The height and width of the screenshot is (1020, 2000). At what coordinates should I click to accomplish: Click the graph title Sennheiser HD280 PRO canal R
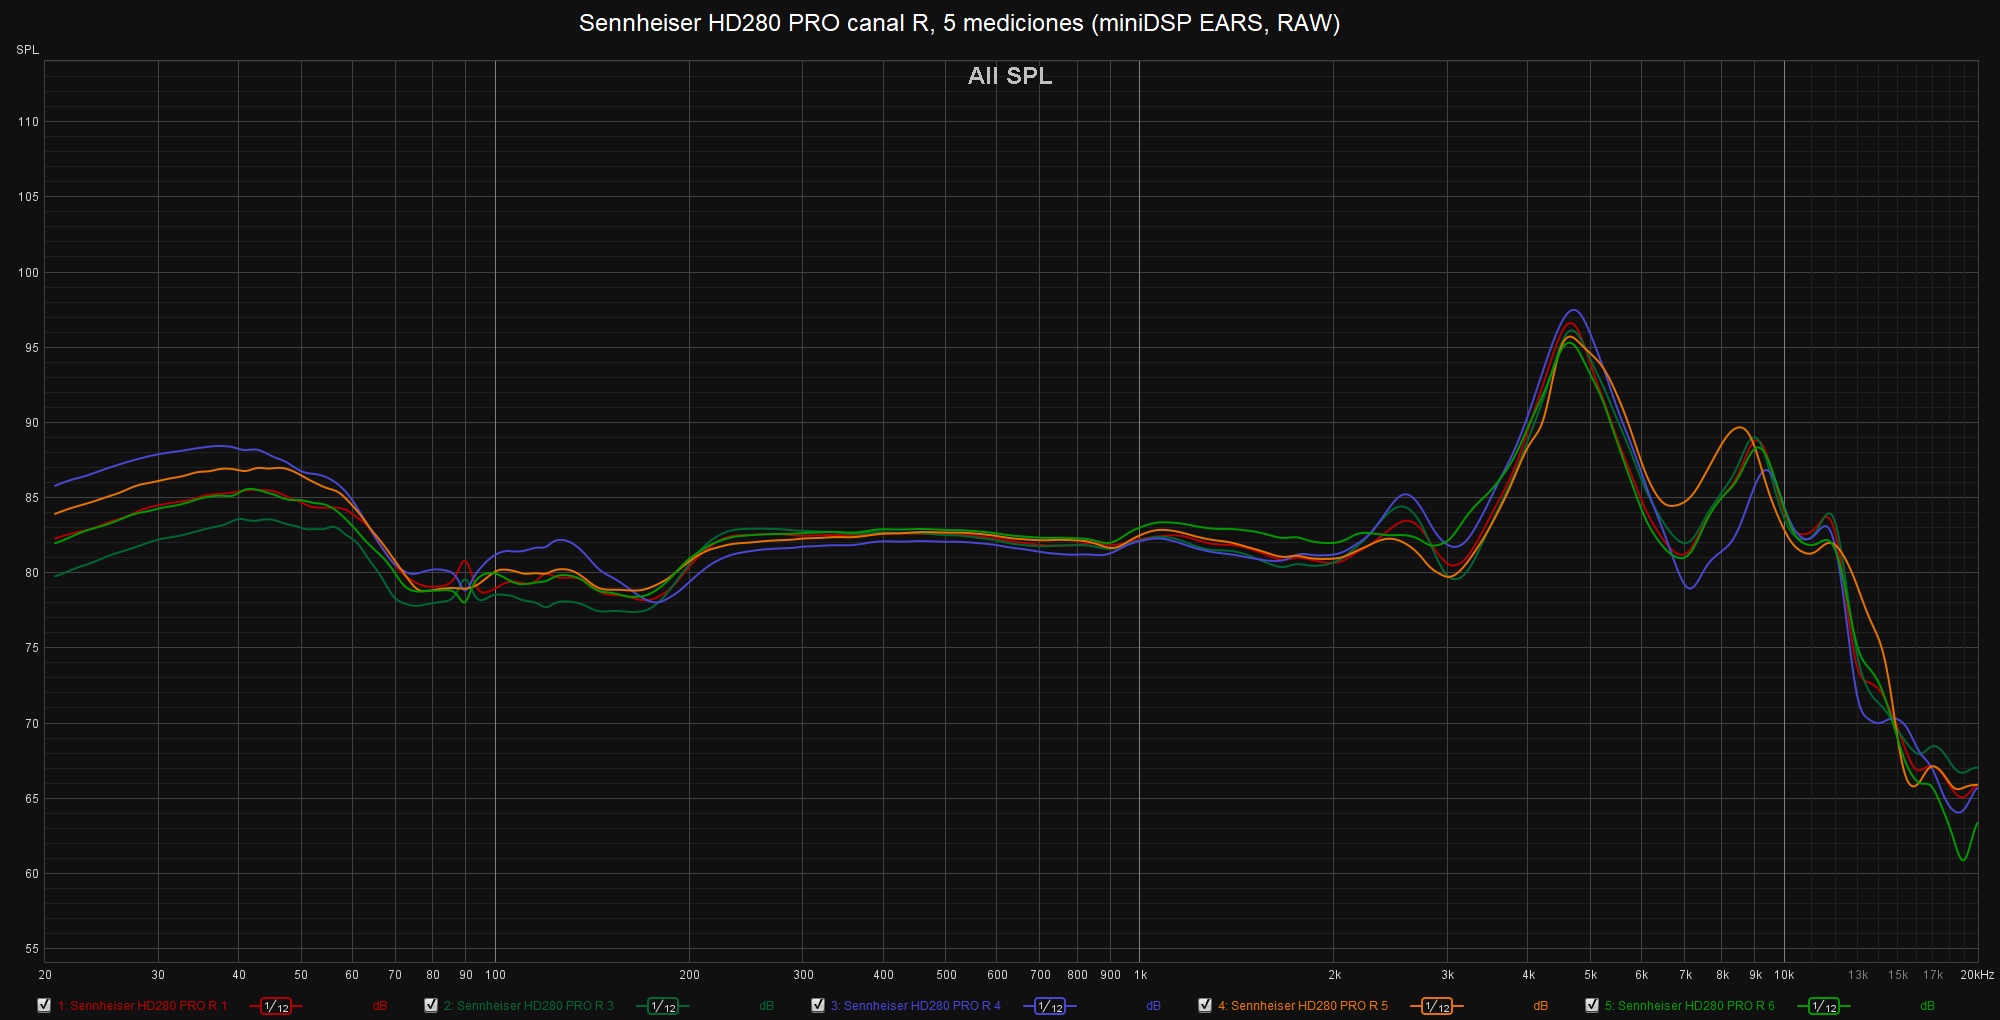959,23
